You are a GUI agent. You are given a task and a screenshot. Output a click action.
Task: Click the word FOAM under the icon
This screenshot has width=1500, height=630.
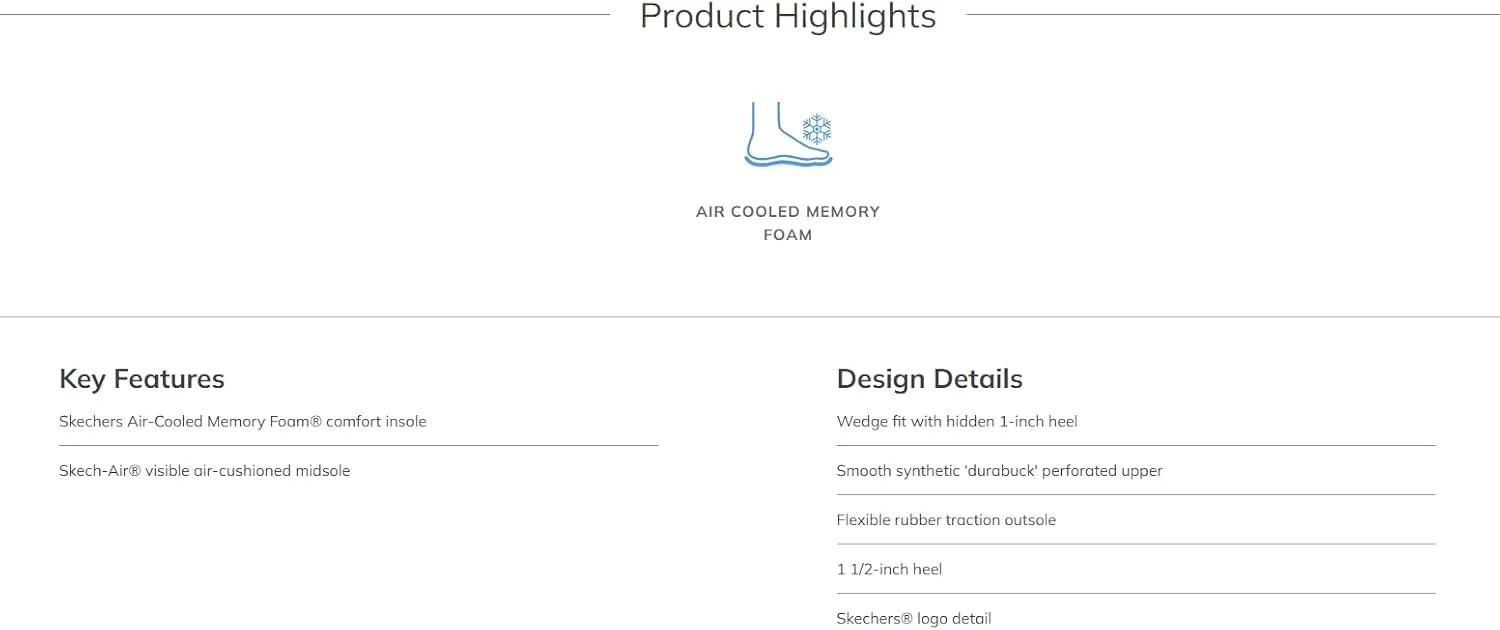pyautogui.click(x=788, y=235)
